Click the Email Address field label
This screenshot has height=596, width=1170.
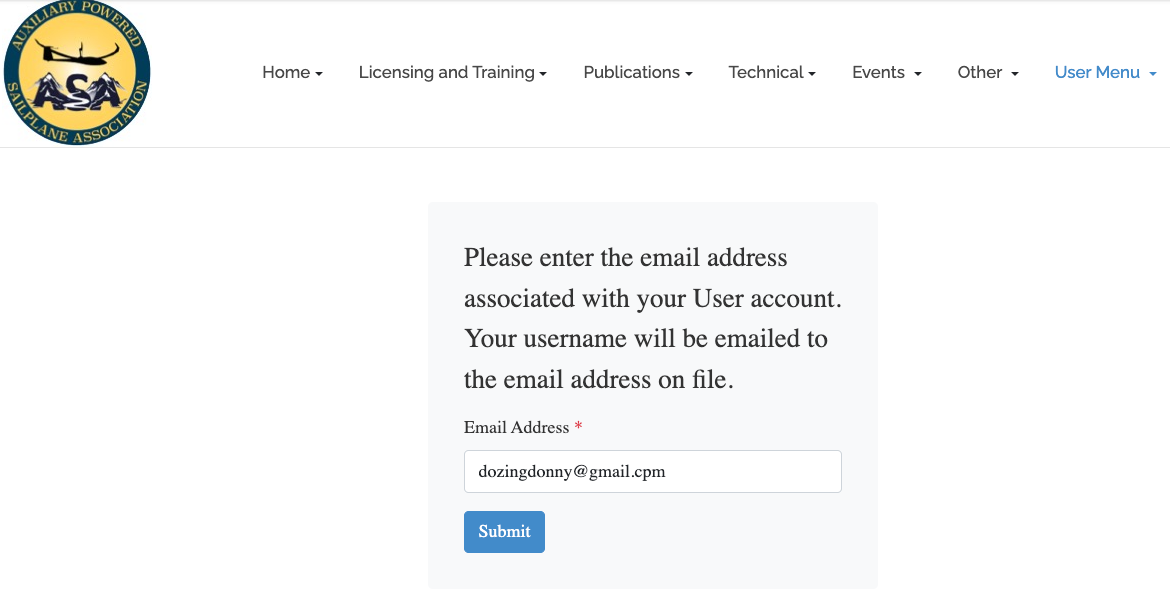click(516, 427)
